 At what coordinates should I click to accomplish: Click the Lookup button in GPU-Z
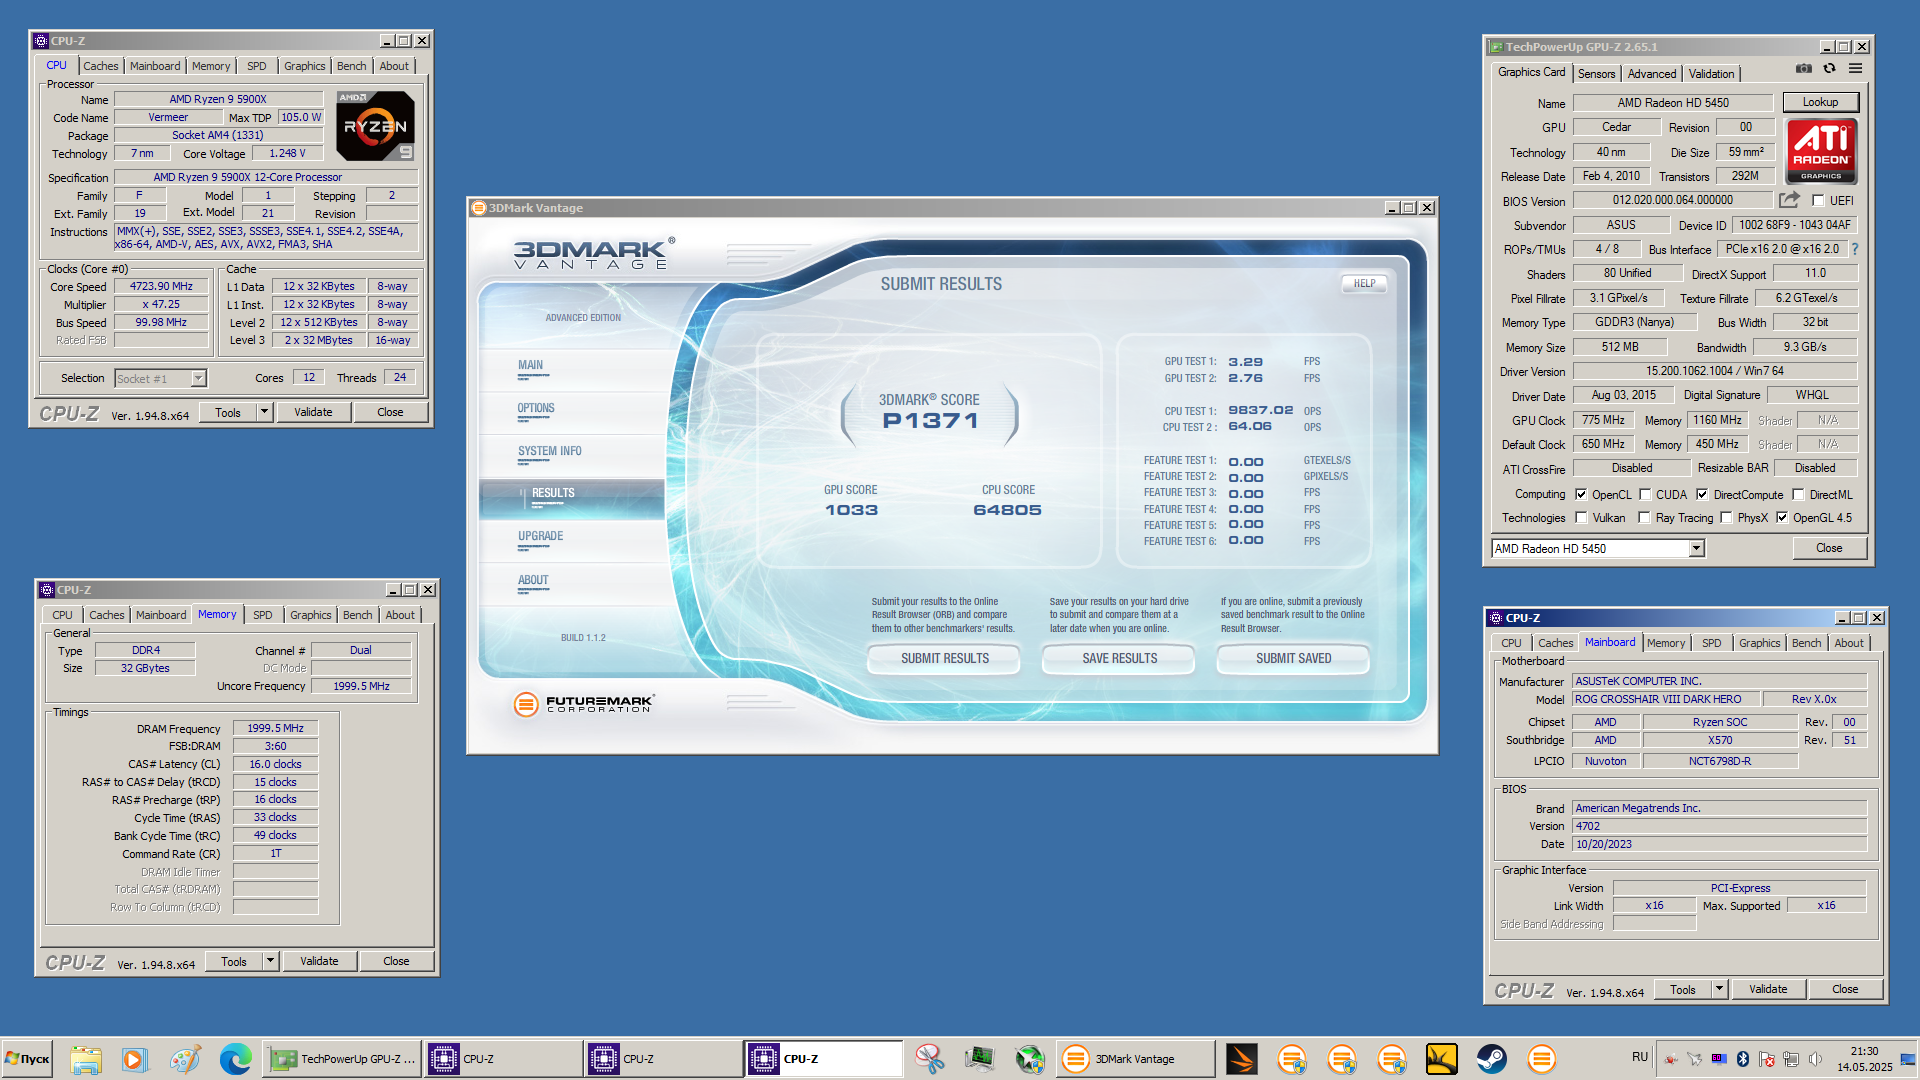click(1820, 102)
